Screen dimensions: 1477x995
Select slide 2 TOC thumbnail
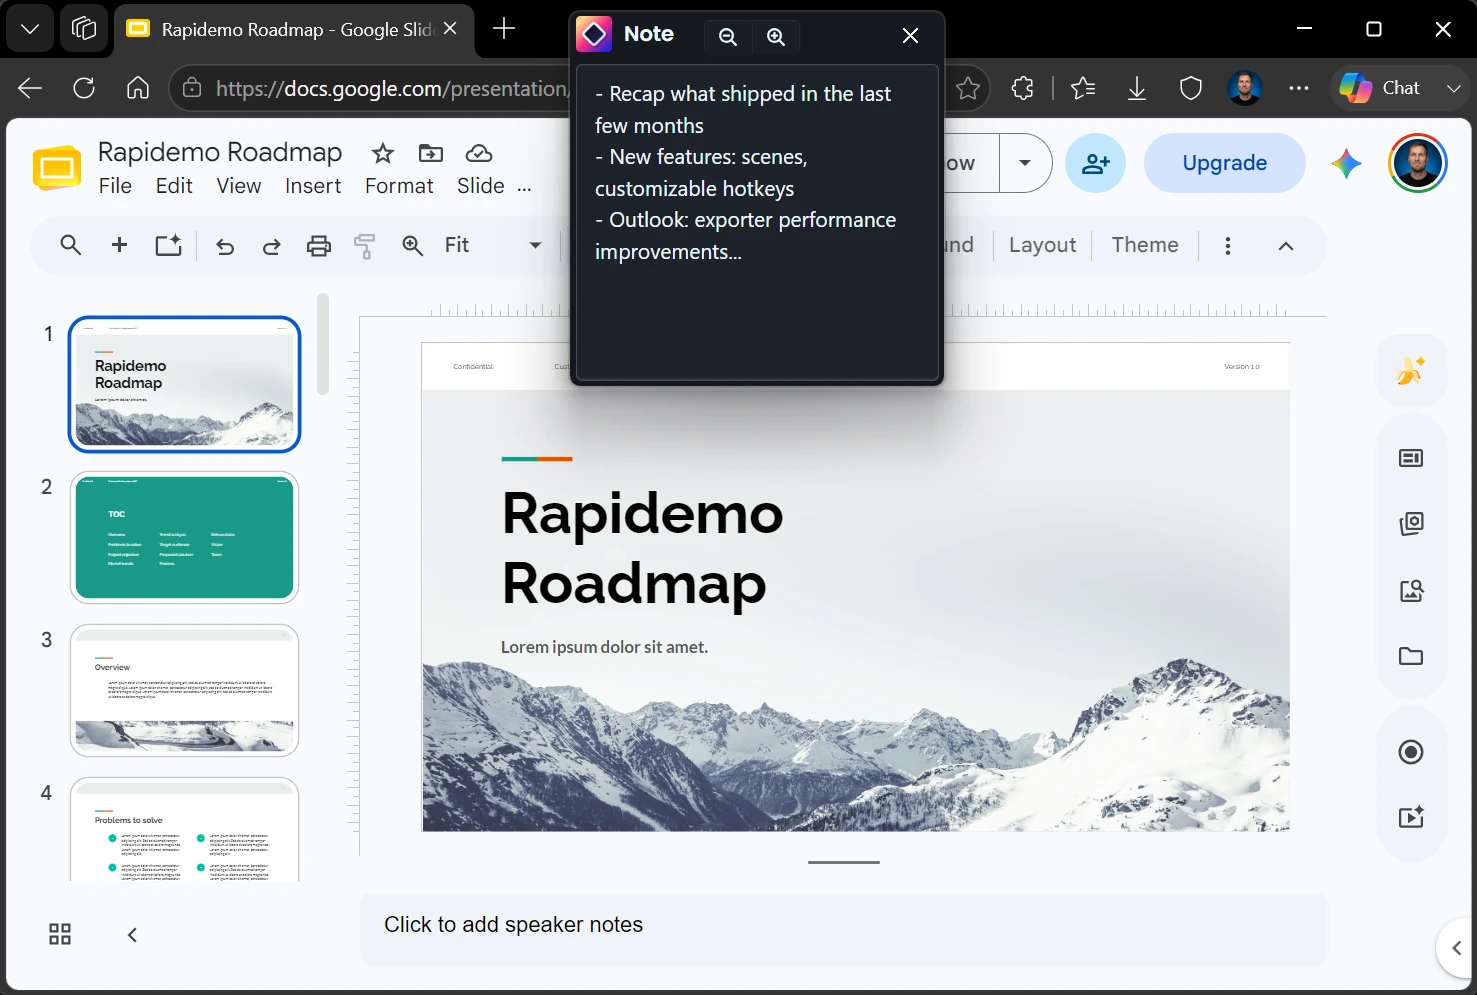tap(185, 538)
